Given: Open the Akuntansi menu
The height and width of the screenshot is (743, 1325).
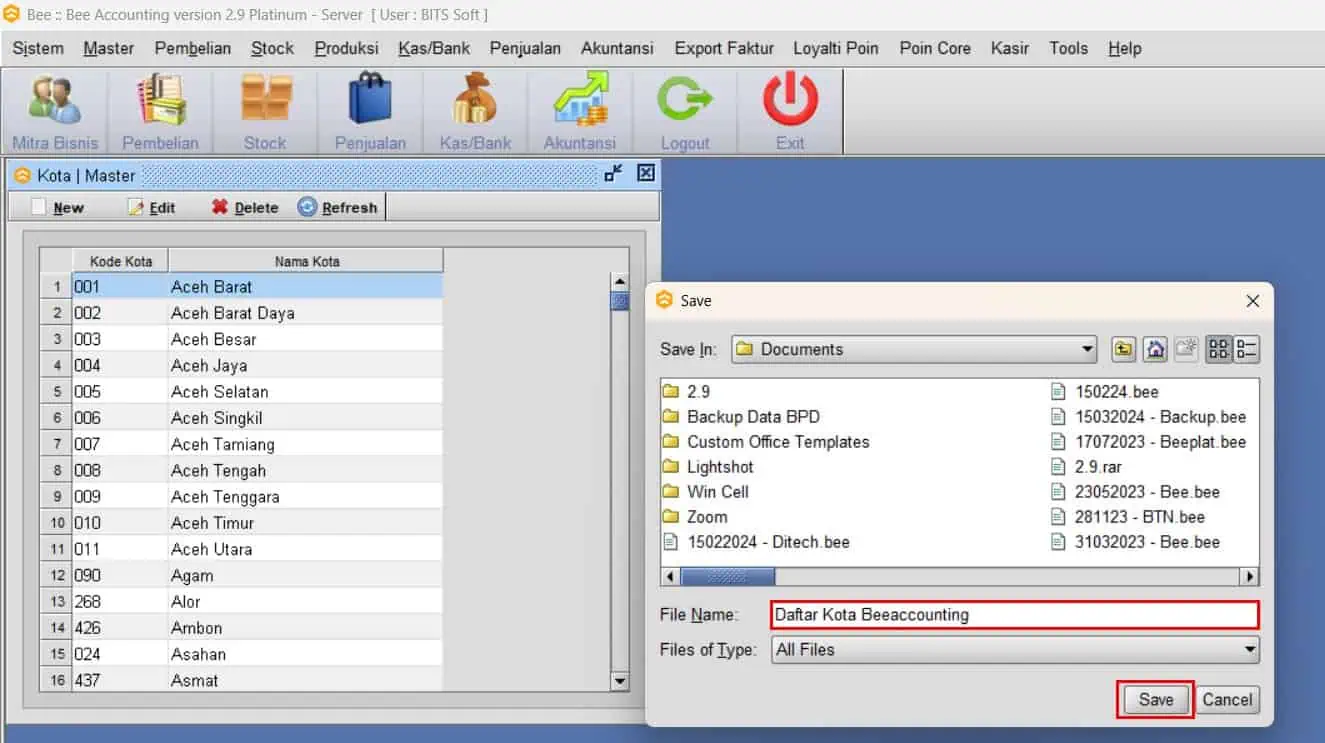Looking at the screenshot, I should click(617, 48).
